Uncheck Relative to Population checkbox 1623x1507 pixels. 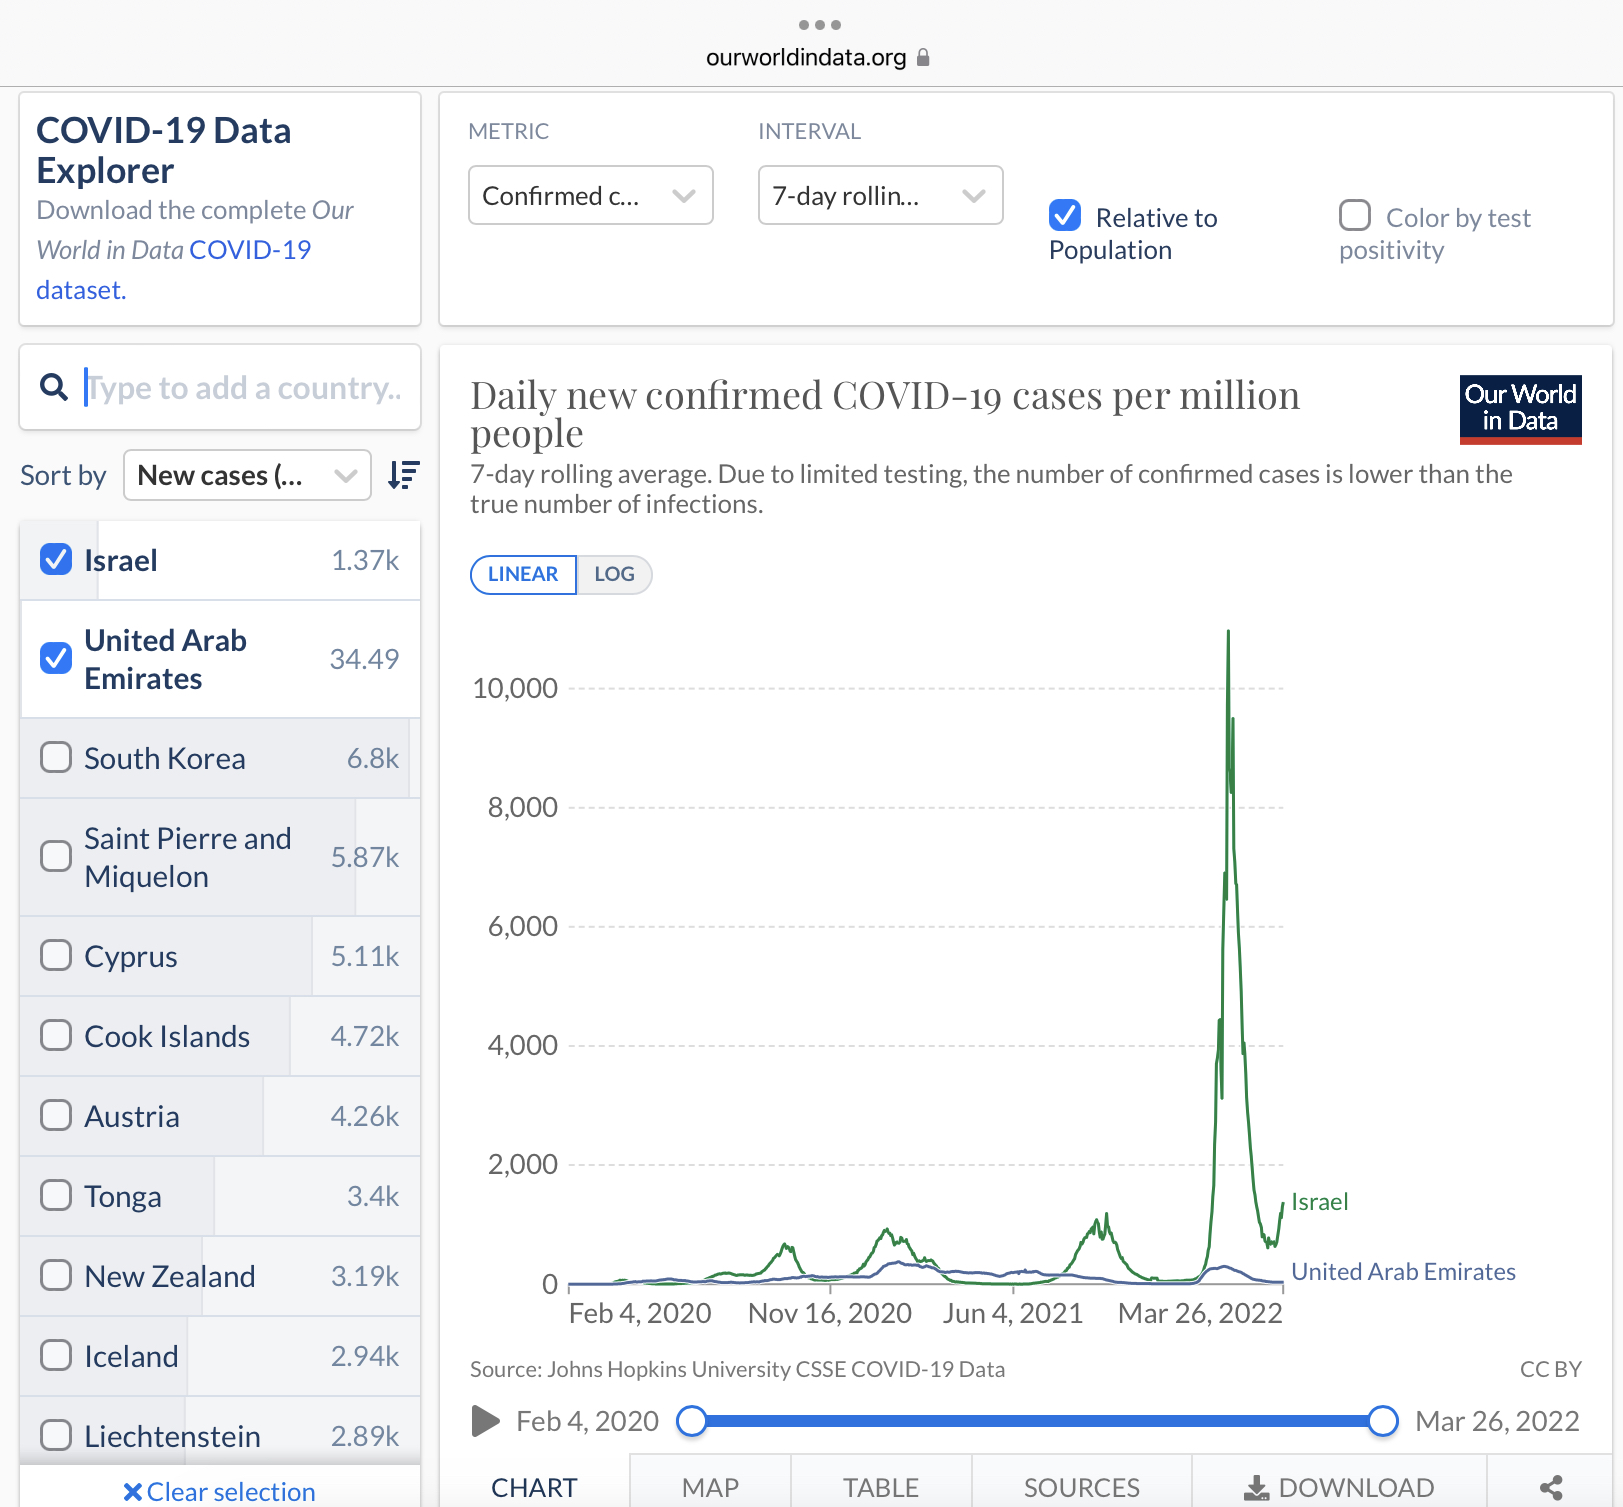click(x=1065, y=216)
